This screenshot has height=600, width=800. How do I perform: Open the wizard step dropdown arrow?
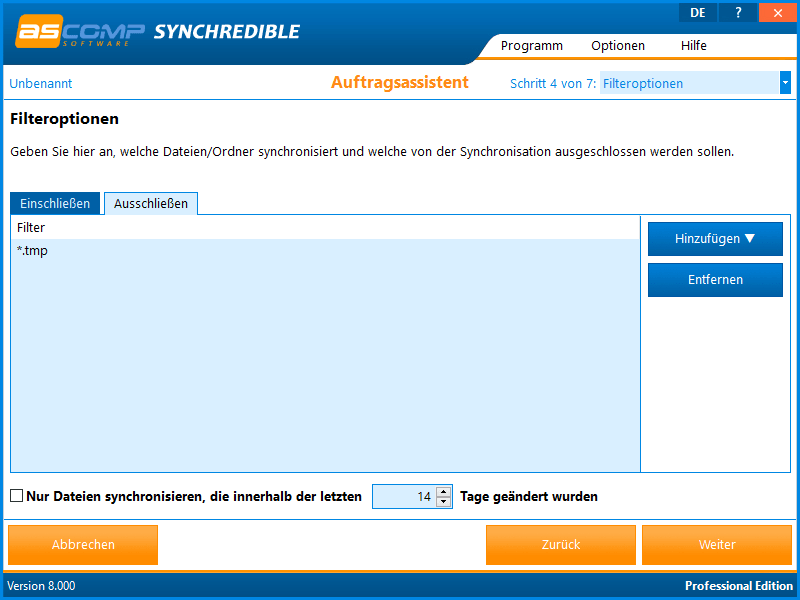click(x=785, y=83)
